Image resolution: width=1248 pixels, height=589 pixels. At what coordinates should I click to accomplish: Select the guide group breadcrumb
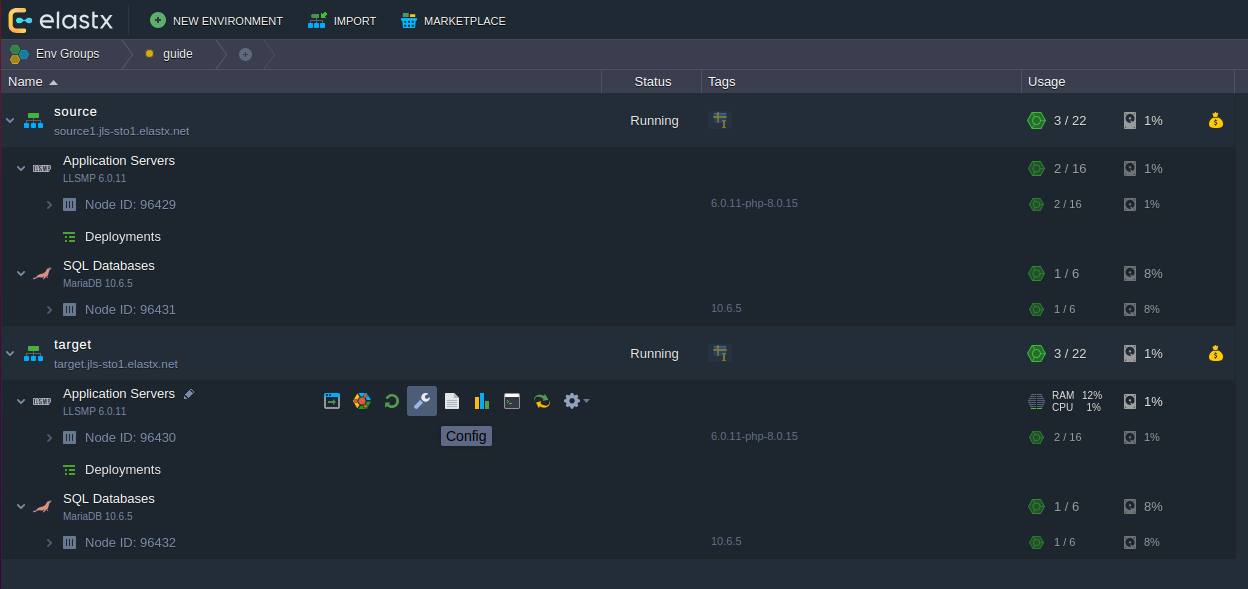pos(177,54)
